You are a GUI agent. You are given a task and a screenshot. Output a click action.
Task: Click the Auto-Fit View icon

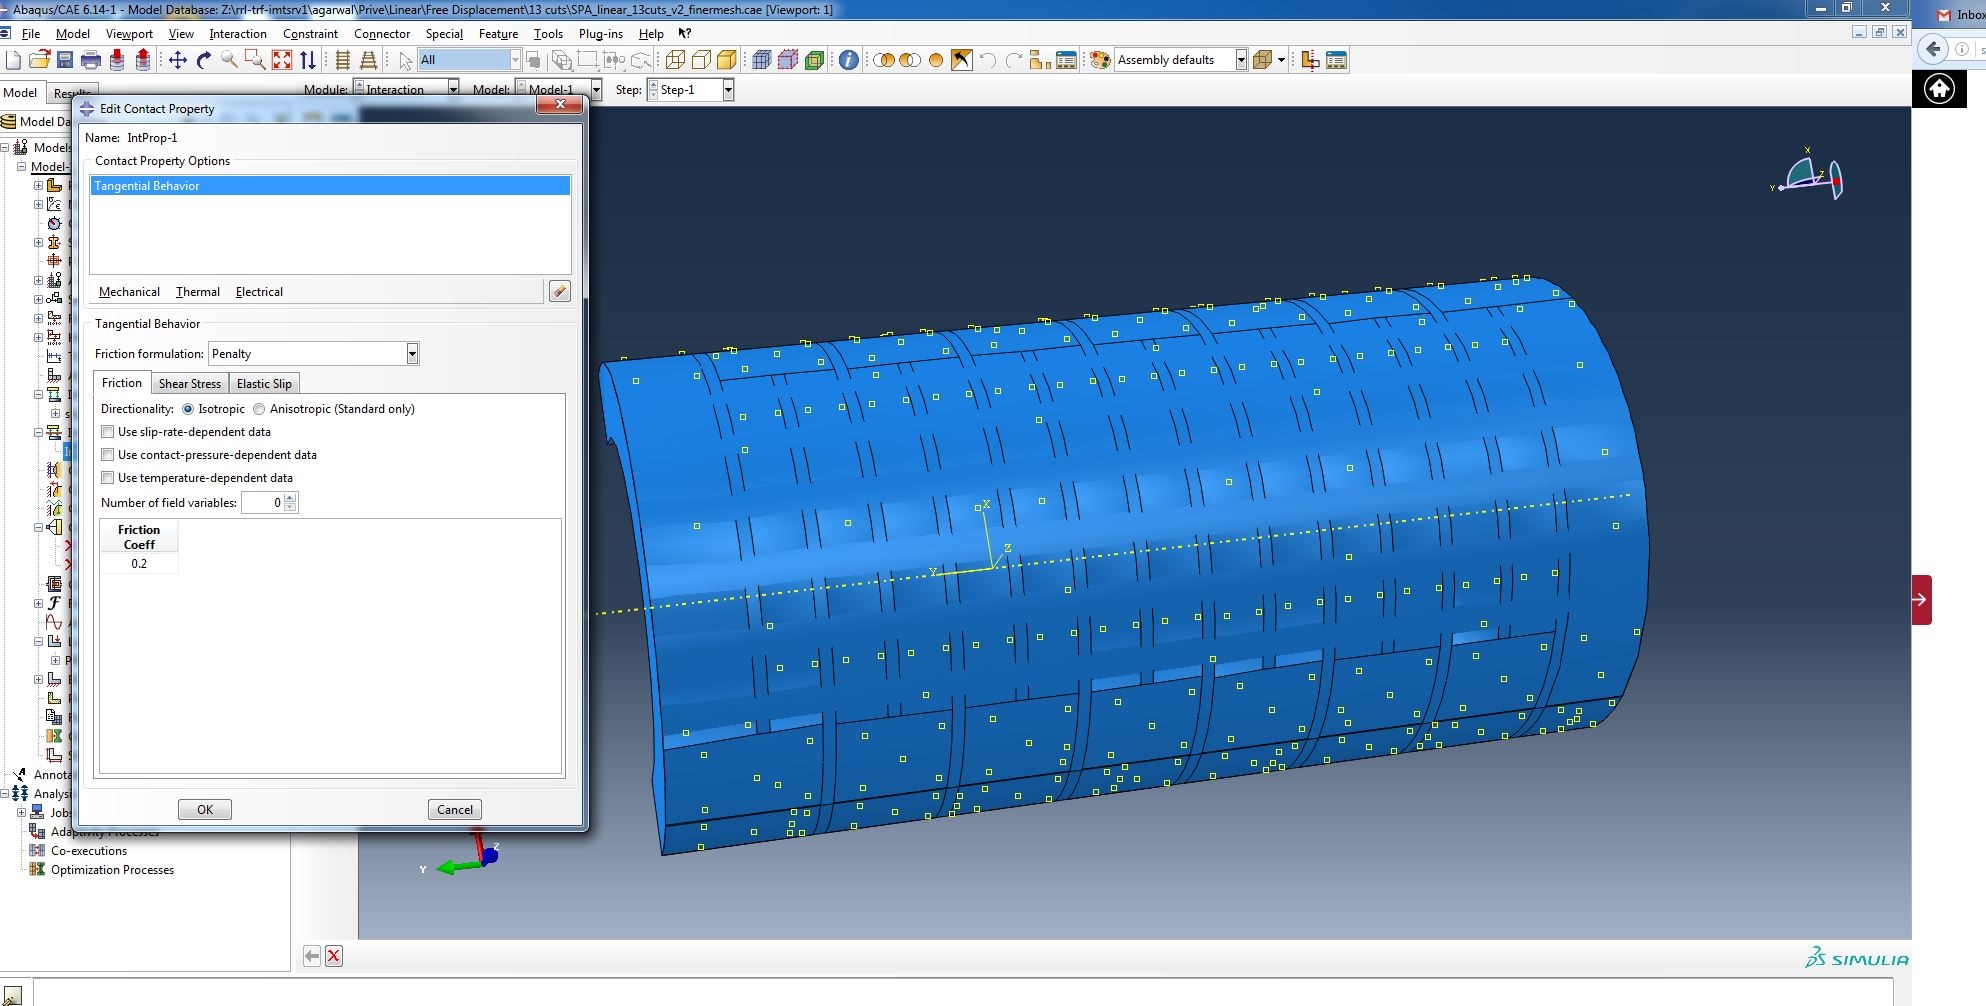(282, 60)
